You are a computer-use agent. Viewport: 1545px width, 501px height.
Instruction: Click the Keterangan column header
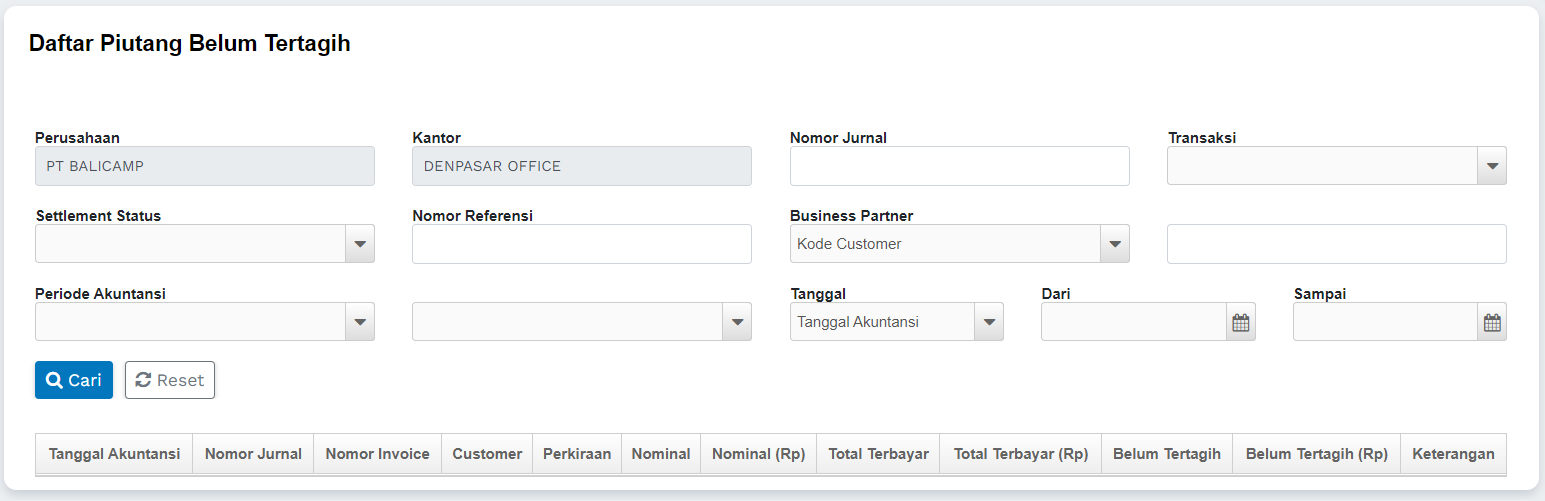pos(1453,454)
